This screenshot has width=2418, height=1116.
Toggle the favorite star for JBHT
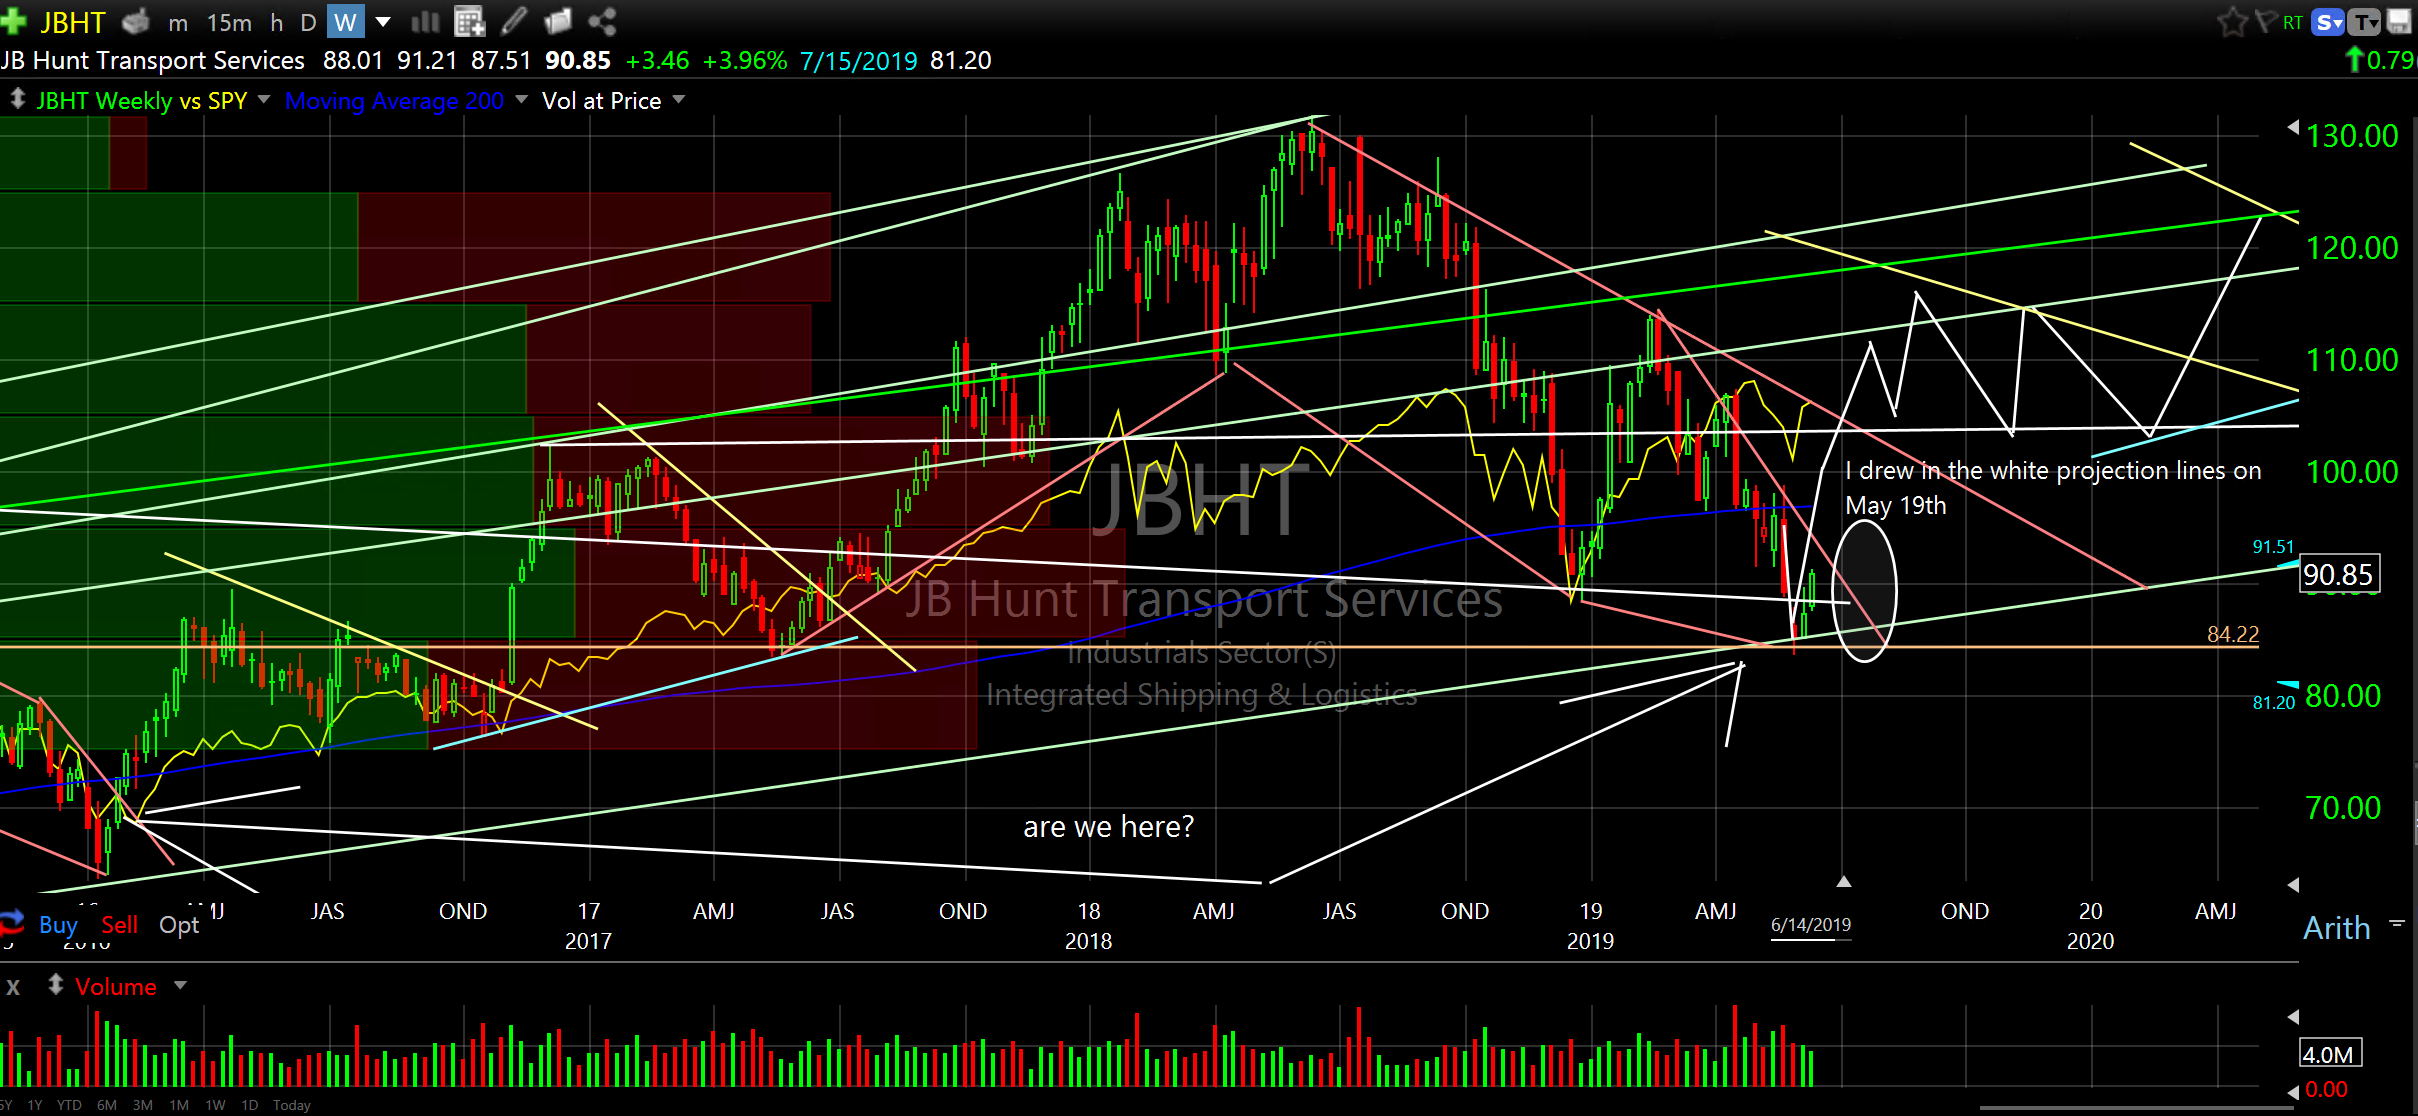2231,21
